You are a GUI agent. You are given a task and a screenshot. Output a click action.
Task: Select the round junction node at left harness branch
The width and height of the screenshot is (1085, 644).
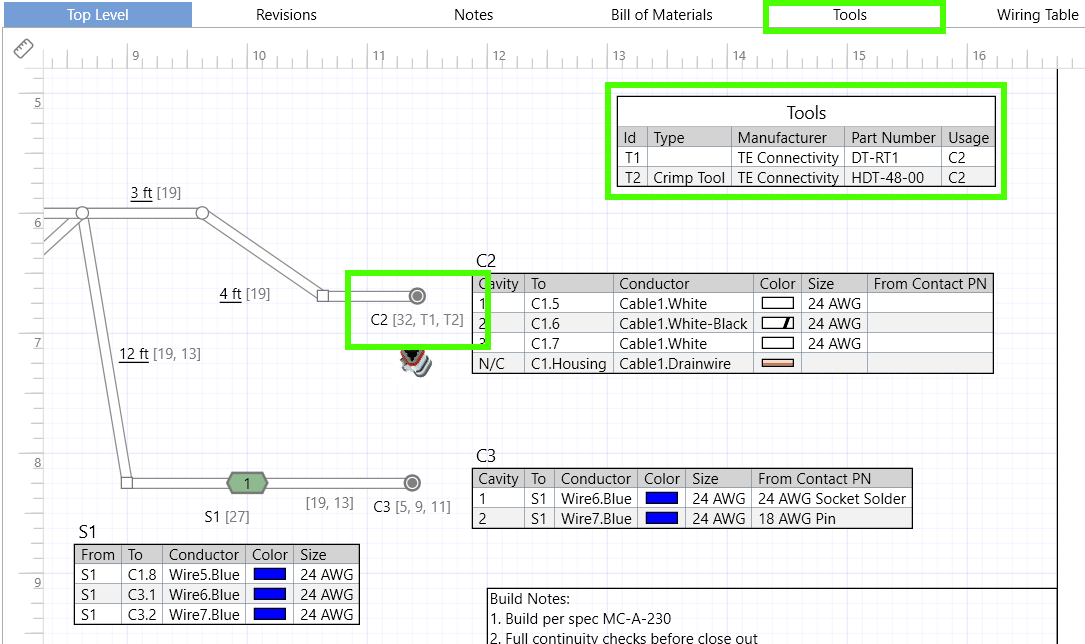pos(82,213)
